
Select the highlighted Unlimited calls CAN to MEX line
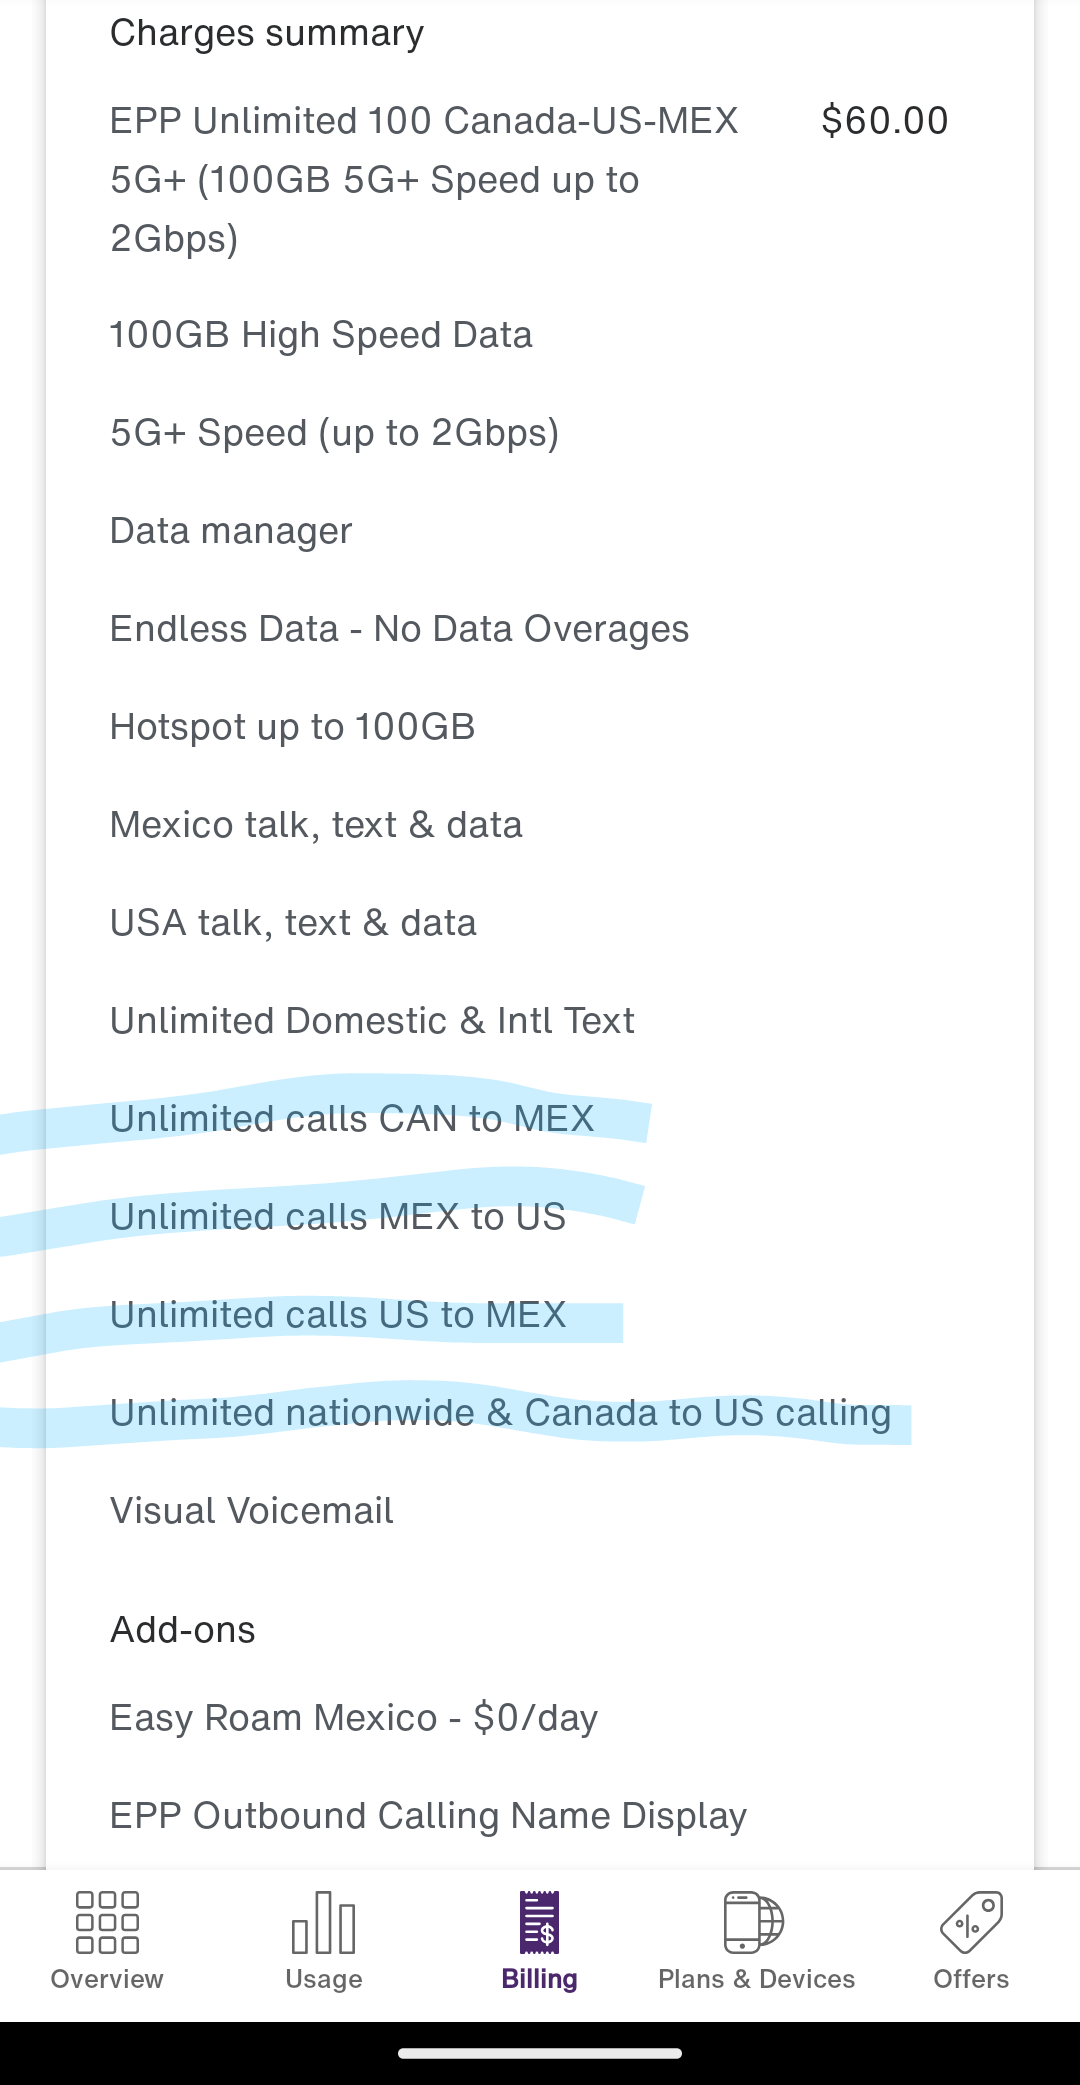coord(352,1118)
